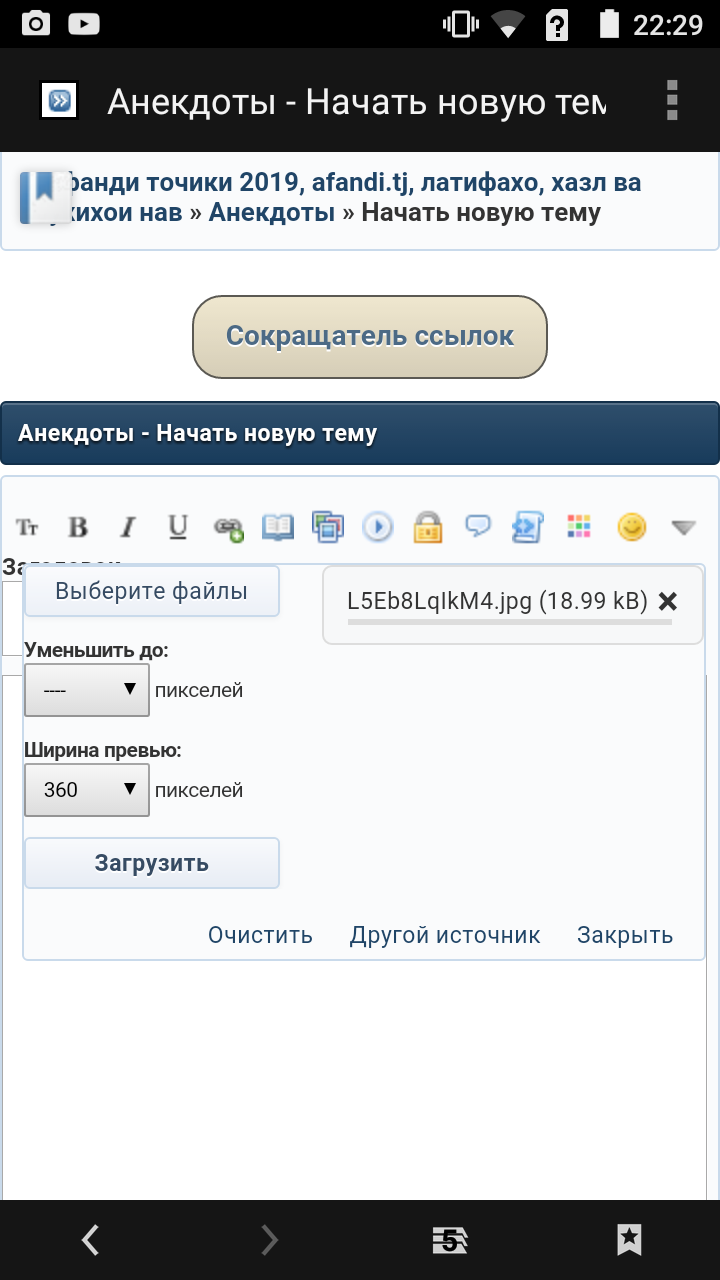The height and width of the screenshot is (1280, 720).
Task: Click the open book icon
Action: [278, 527]
